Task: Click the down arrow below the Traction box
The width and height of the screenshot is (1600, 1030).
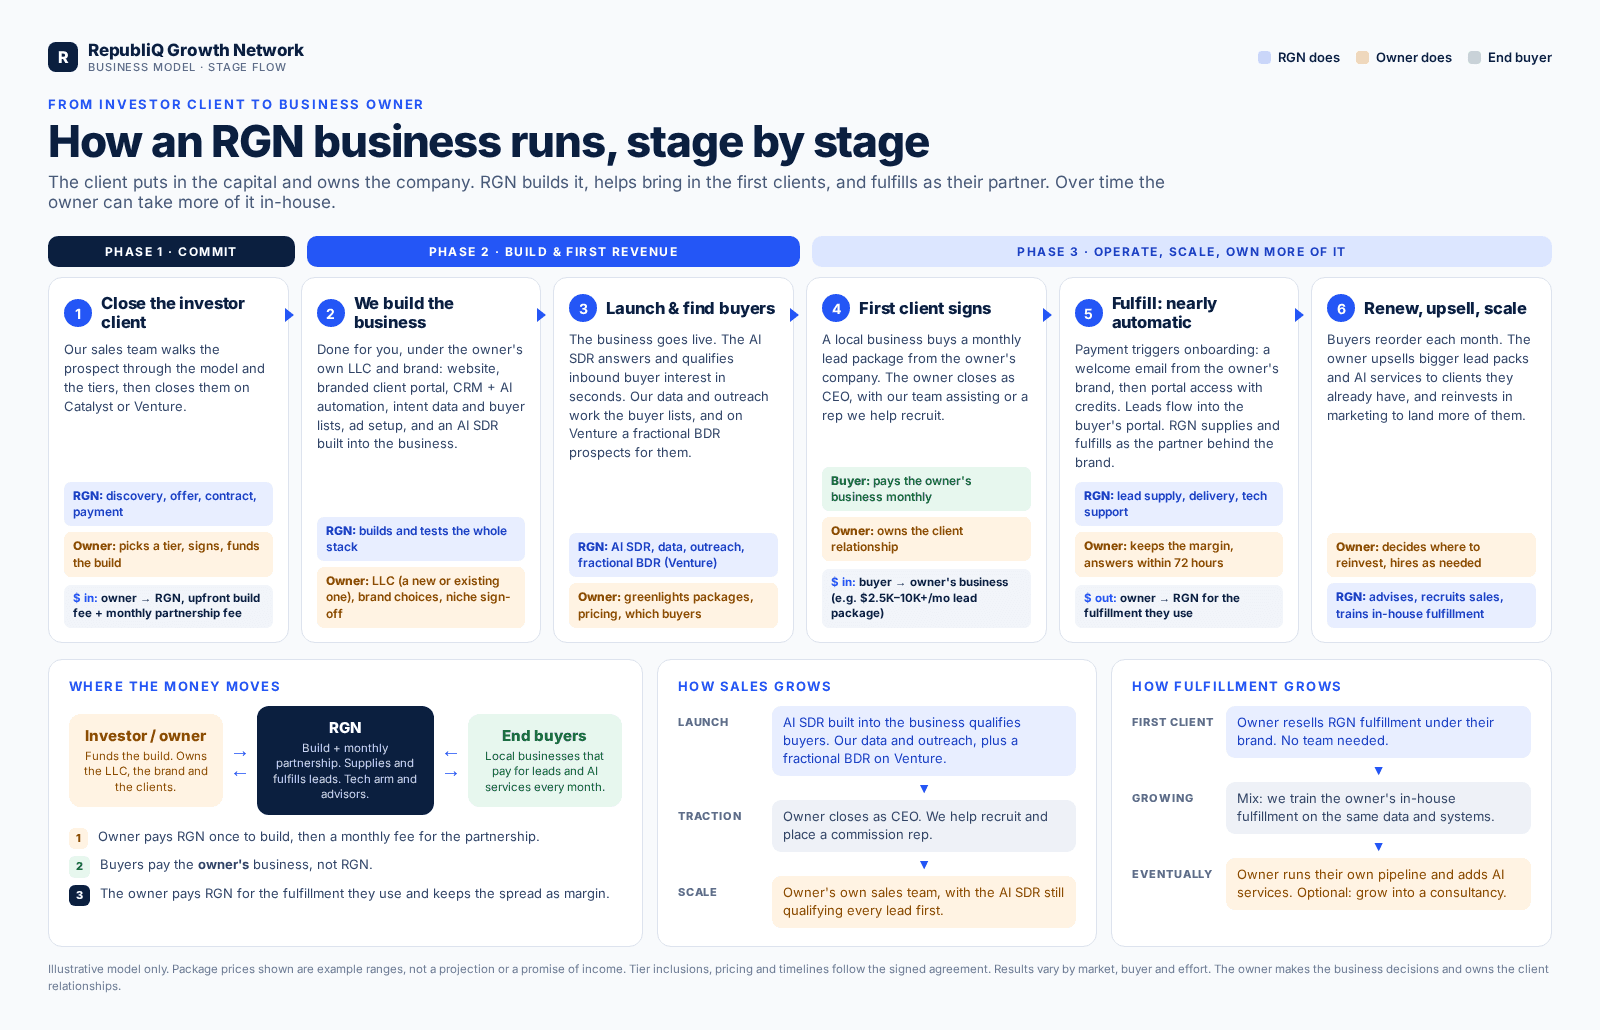Action: tap(924, 865)
